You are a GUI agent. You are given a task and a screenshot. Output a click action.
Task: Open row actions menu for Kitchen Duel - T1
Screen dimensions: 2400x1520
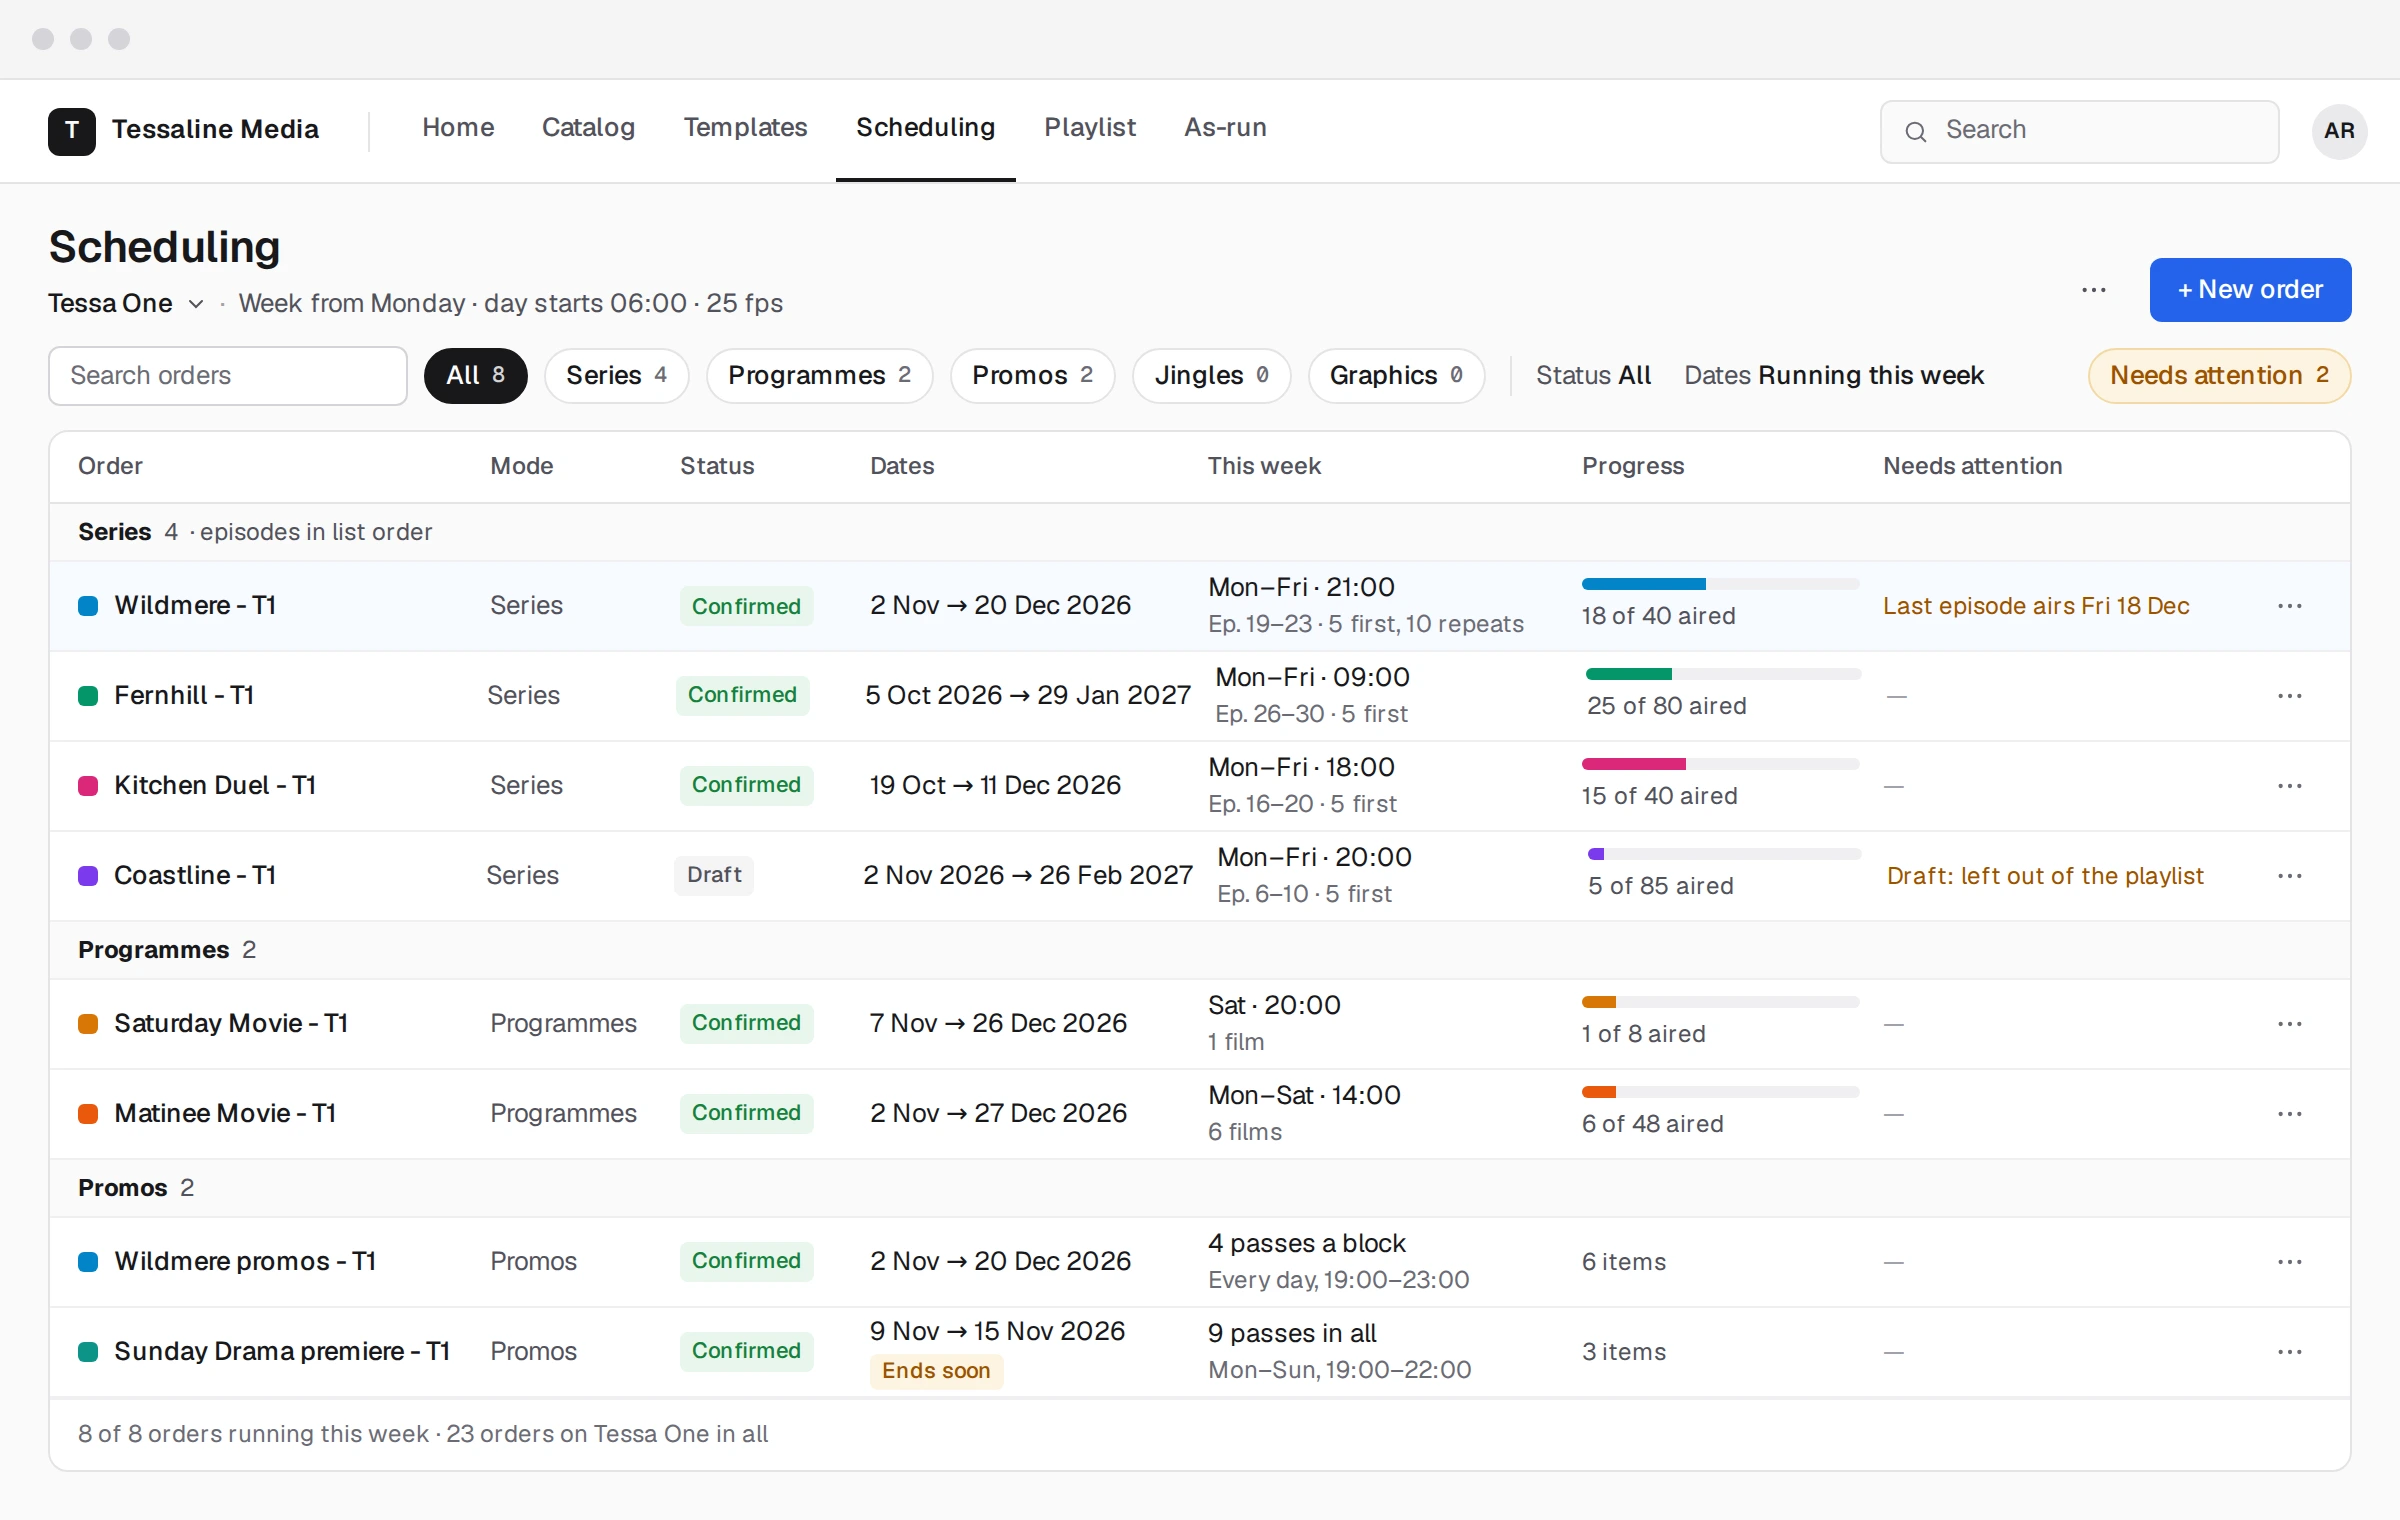coord(2289,786)
